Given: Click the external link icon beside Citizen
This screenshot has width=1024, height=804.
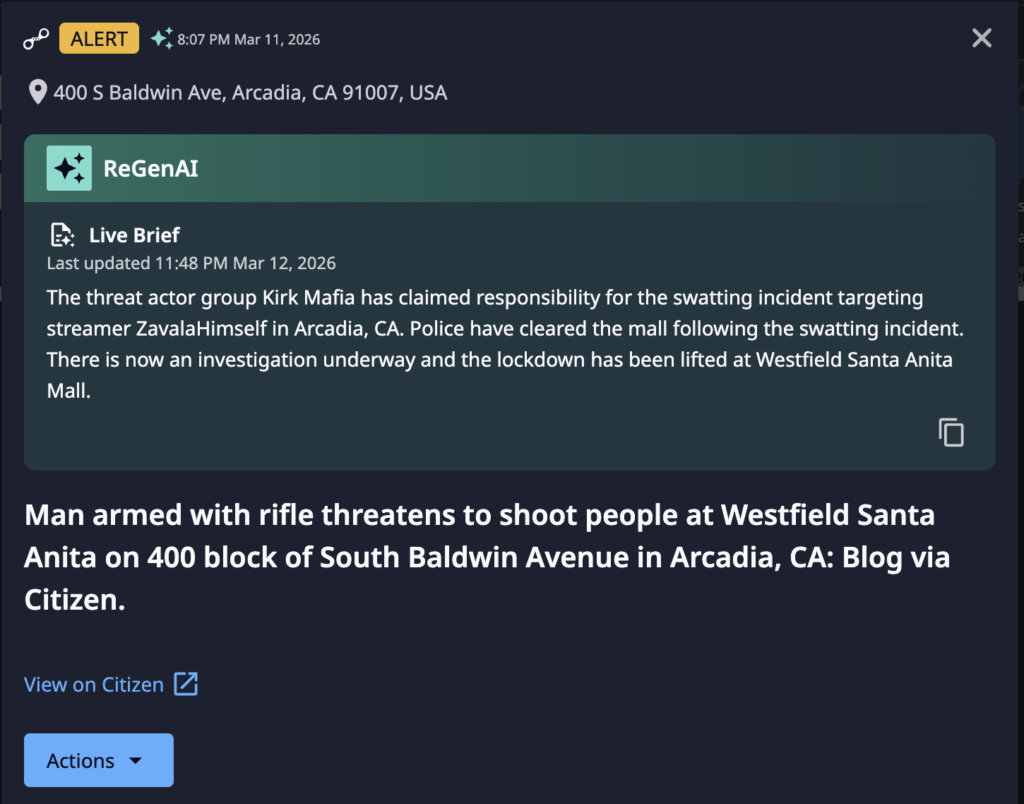Looking at the screenshot, I should [x=186, y=684].
